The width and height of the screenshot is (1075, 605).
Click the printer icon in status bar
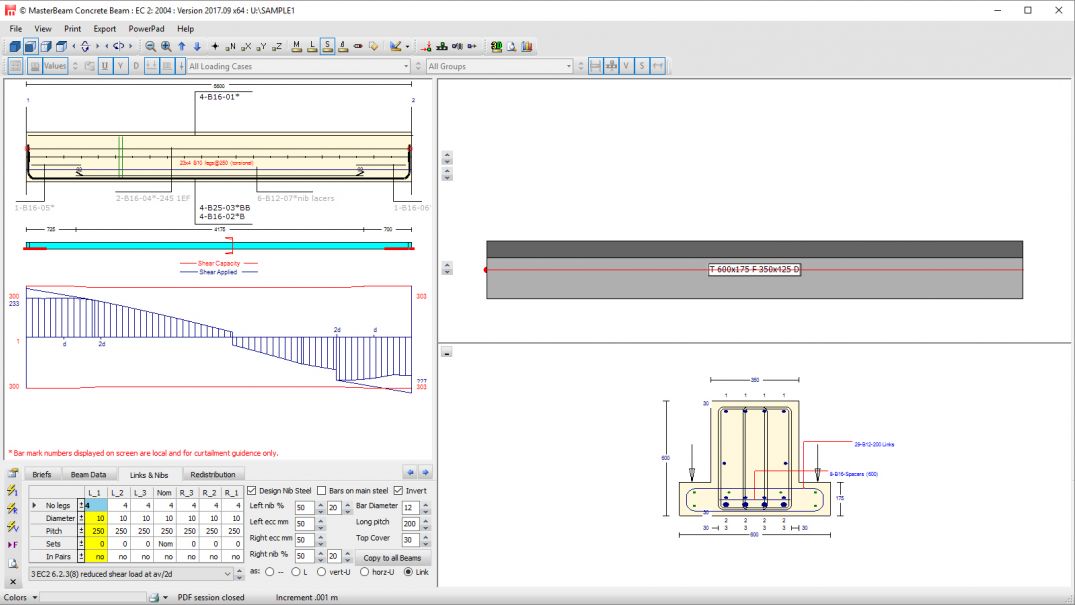point(154,597)
